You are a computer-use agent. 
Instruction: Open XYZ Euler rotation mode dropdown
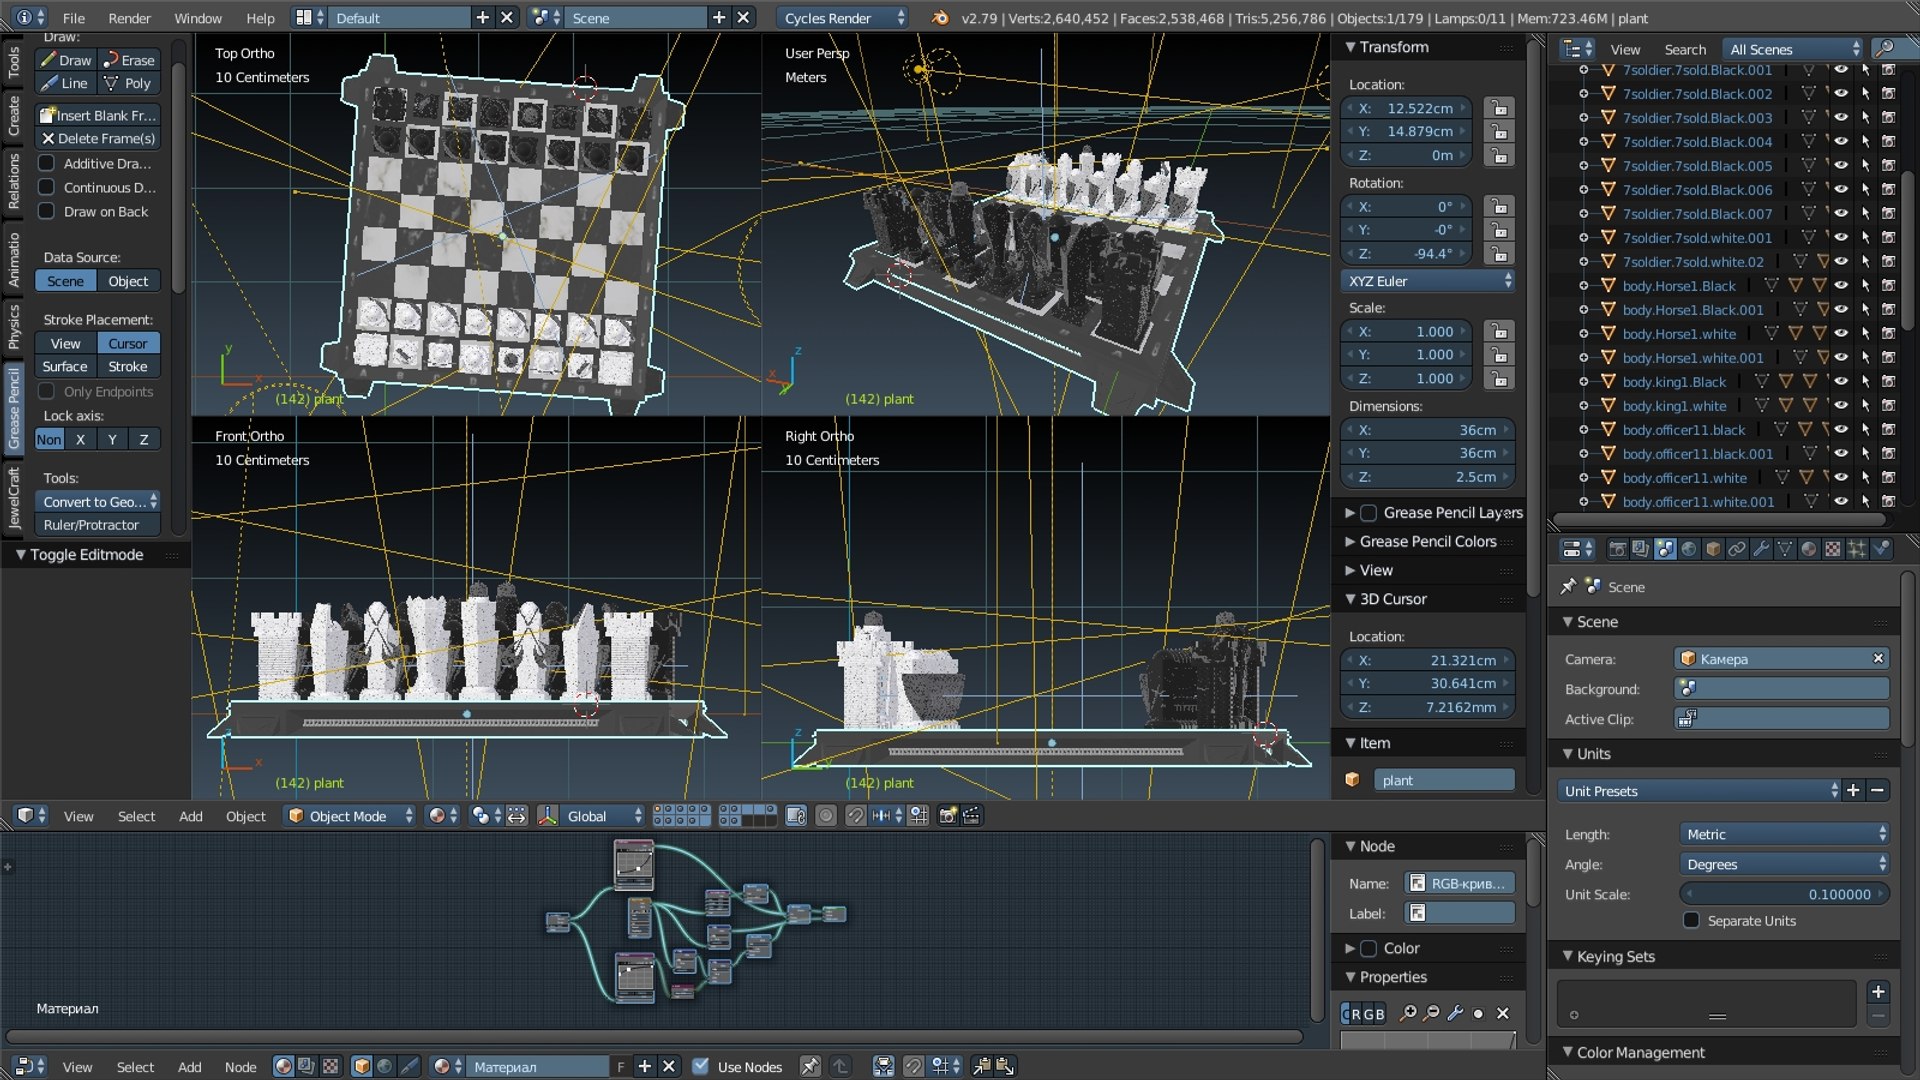click(1428, 281)
